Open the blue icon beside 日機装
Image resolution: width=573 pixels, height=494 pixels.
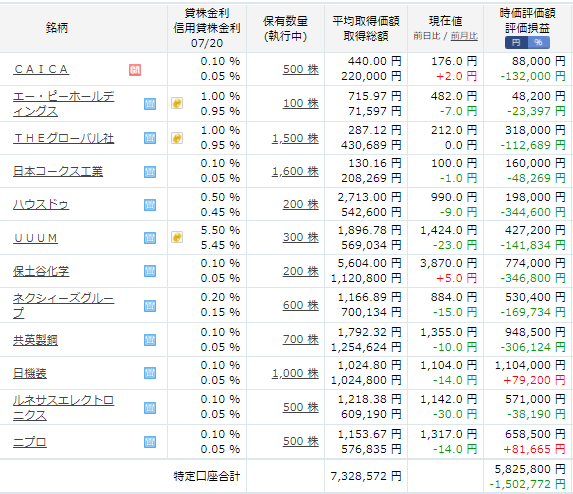pos(150,373)
